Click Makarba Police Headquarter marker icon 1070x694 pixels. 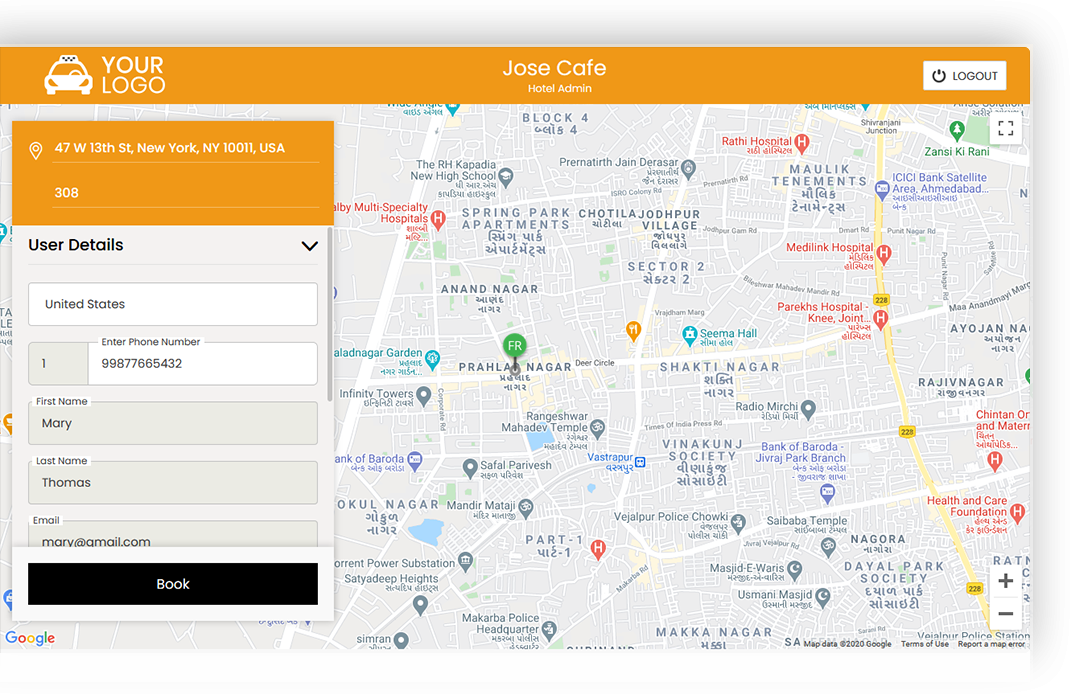pyautogui.click(x=549, y=628)
